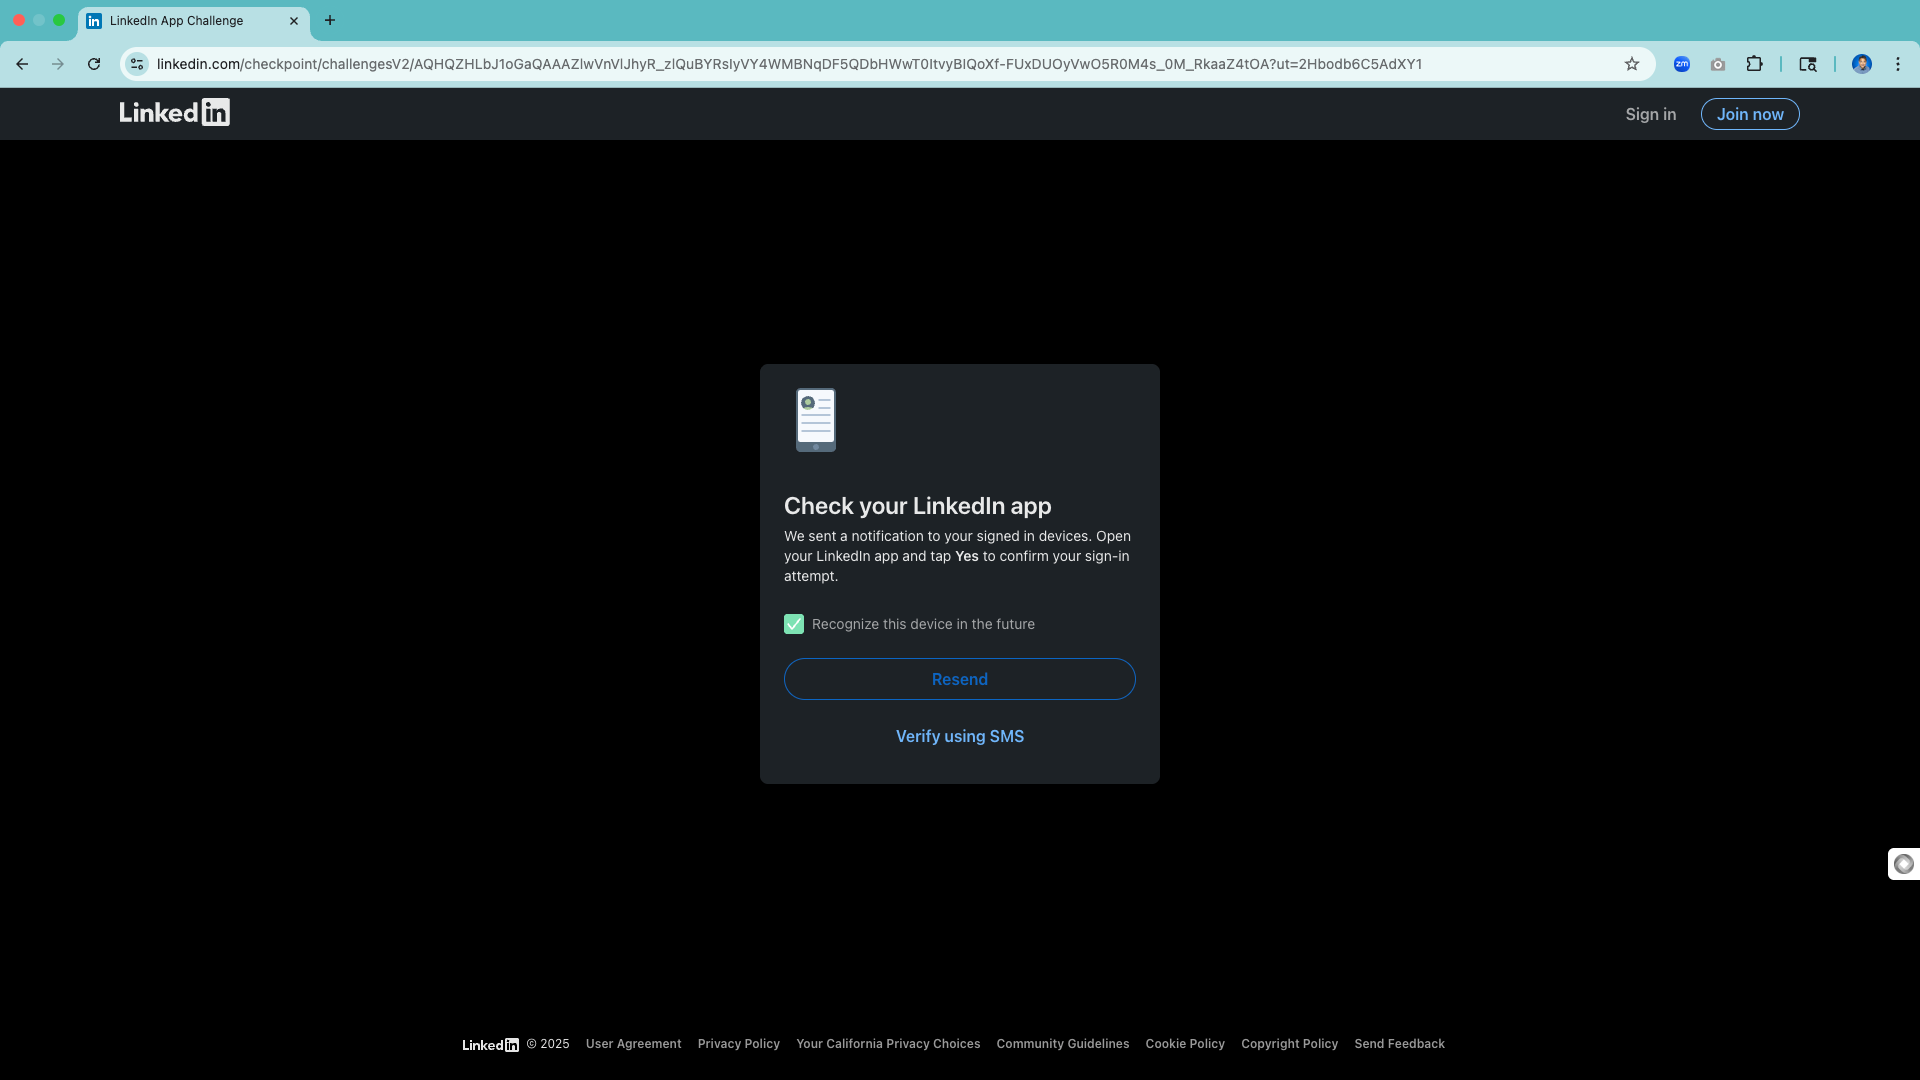1920x1080 pixels.
Task: Click the Zoom extension icon
Action: 1682,64
